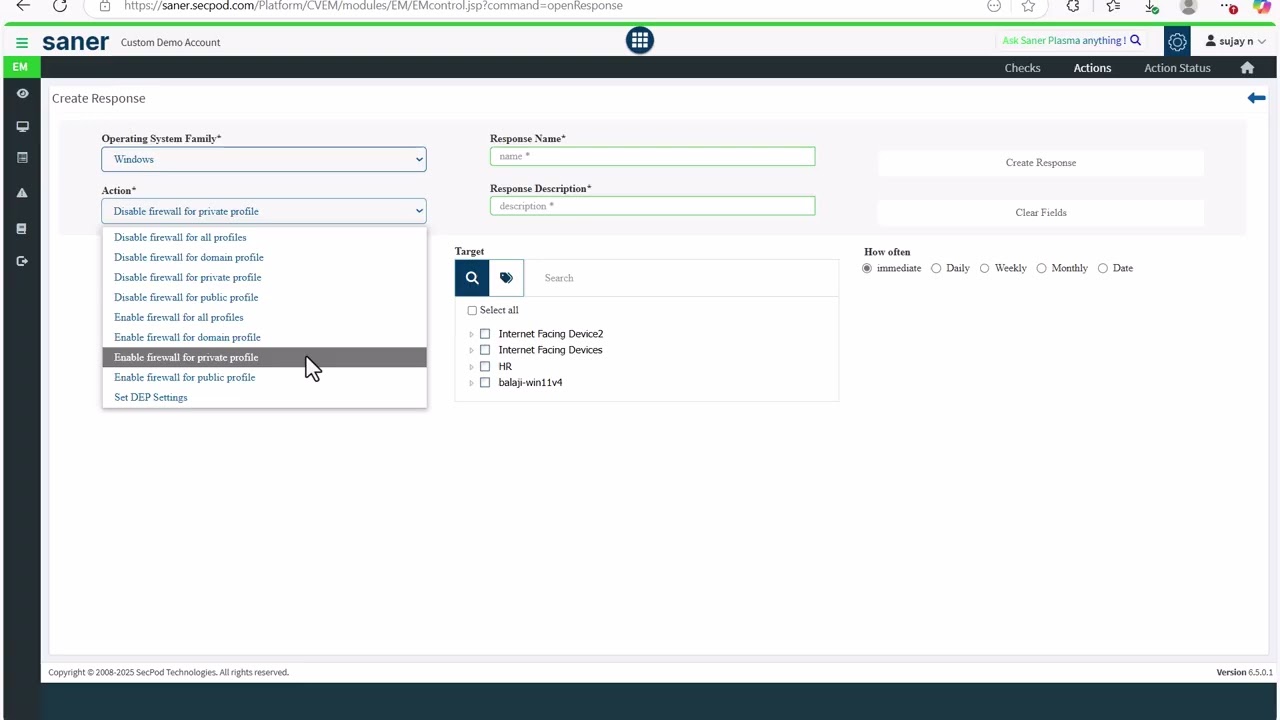Screen dimensions: 1280x720
Task: Open the reports sidebar icon
Action: pos(22,158)
